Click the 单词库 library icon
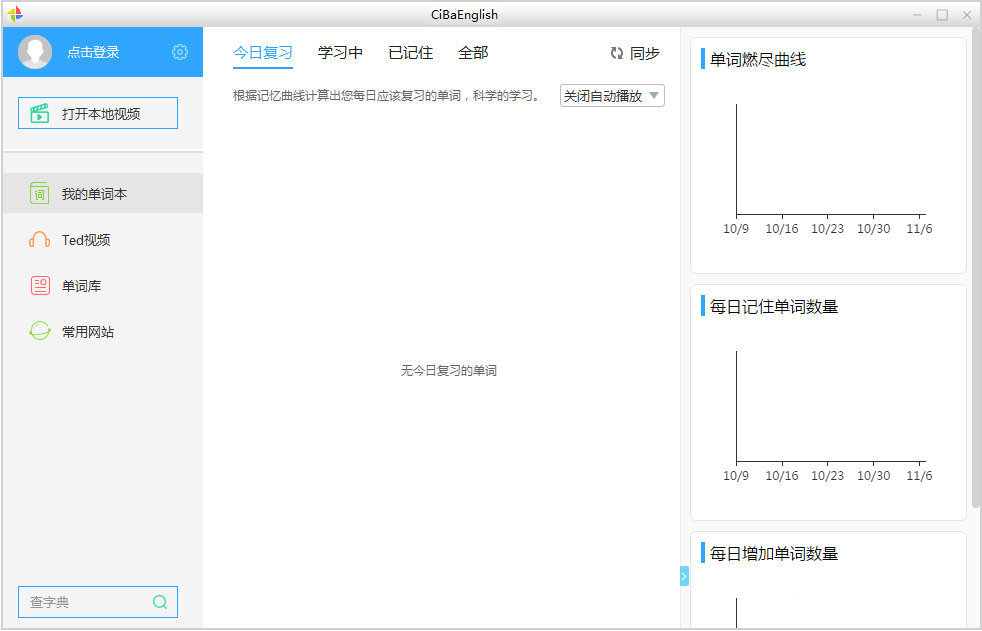Viewport: 982px width, 631px height. pyautogui.click(x=39, y=286)
